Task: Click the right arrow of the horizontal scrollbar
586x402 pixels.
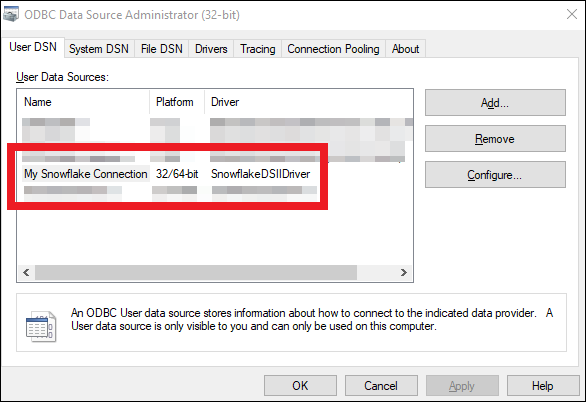Action: pos(403,272)
